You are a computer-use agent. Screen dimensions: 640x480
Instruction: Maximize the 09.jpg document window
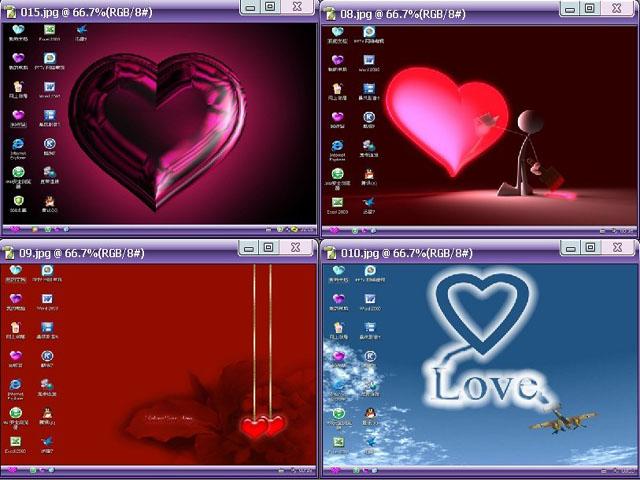click(x=268, y=247)
